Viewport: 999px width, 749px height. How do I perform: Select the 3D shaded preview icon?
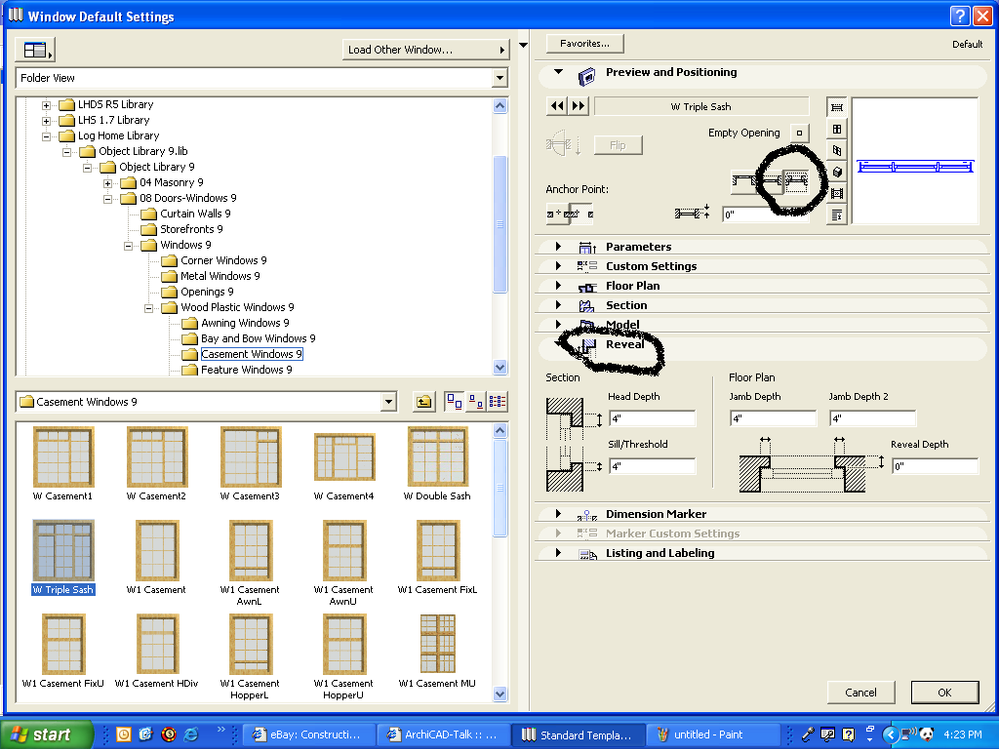[837, 172]
